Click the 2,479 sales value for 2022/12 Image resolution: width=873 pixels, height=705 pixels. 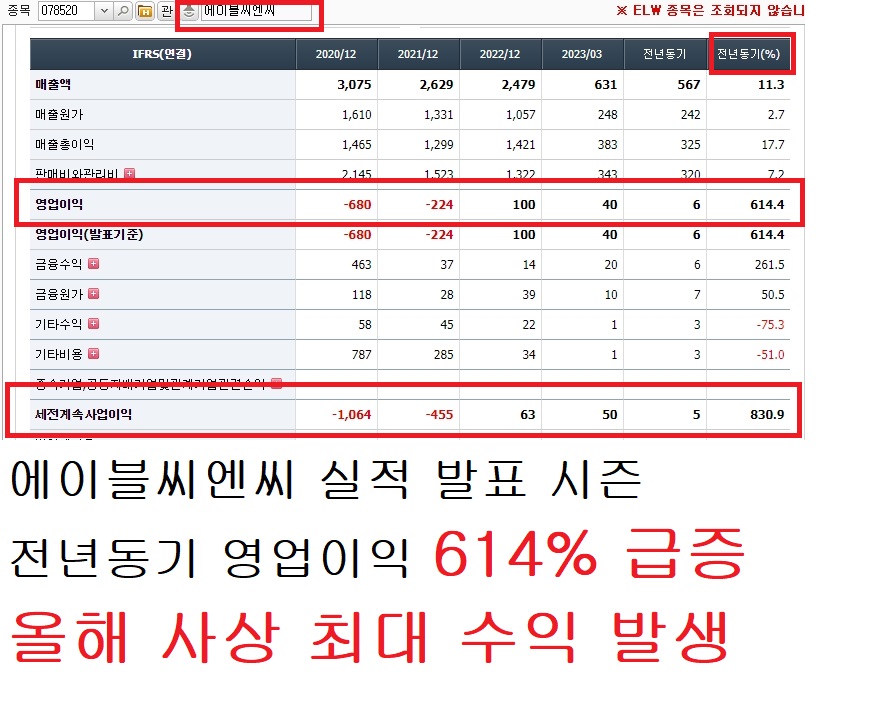point(518,85)
